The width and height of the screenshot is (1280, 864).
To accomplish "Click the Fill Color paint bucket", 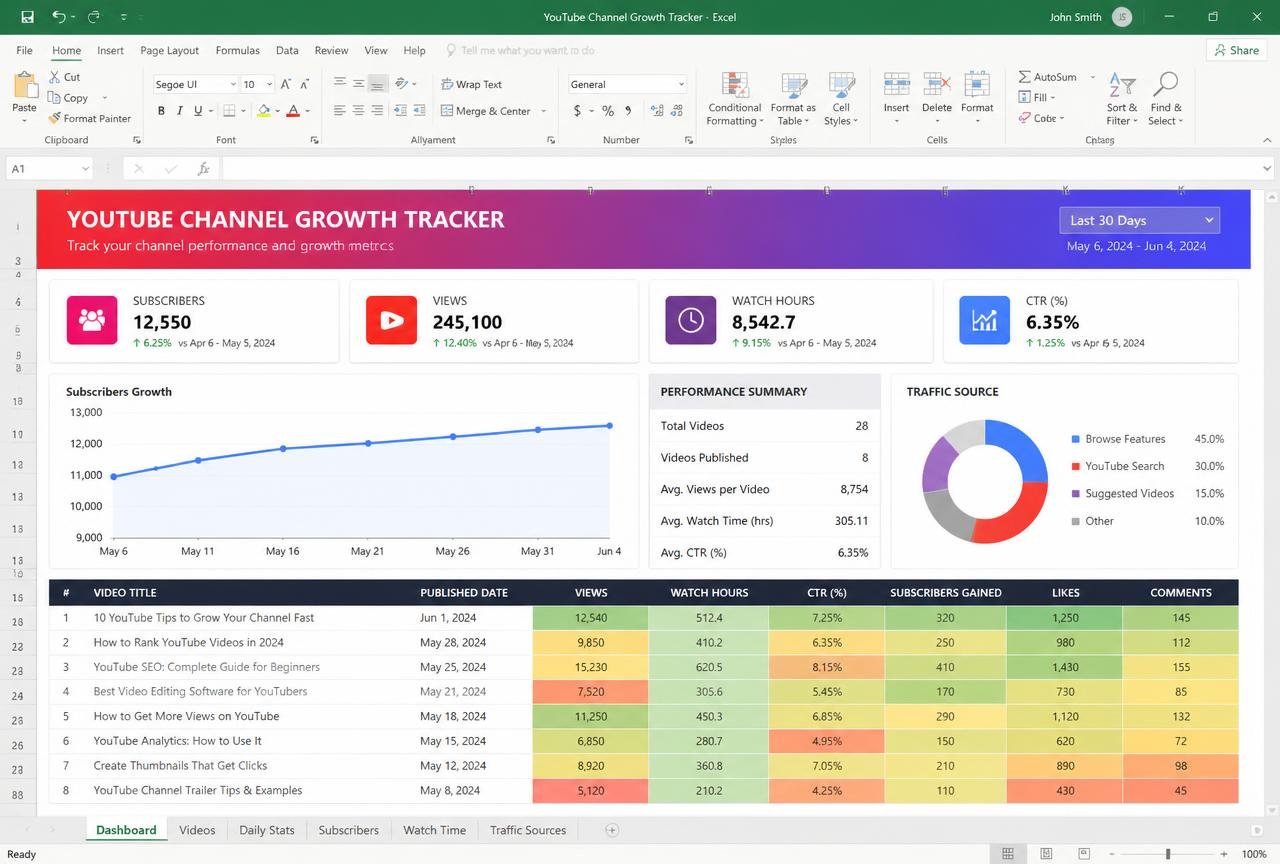I will coord(264,111).
